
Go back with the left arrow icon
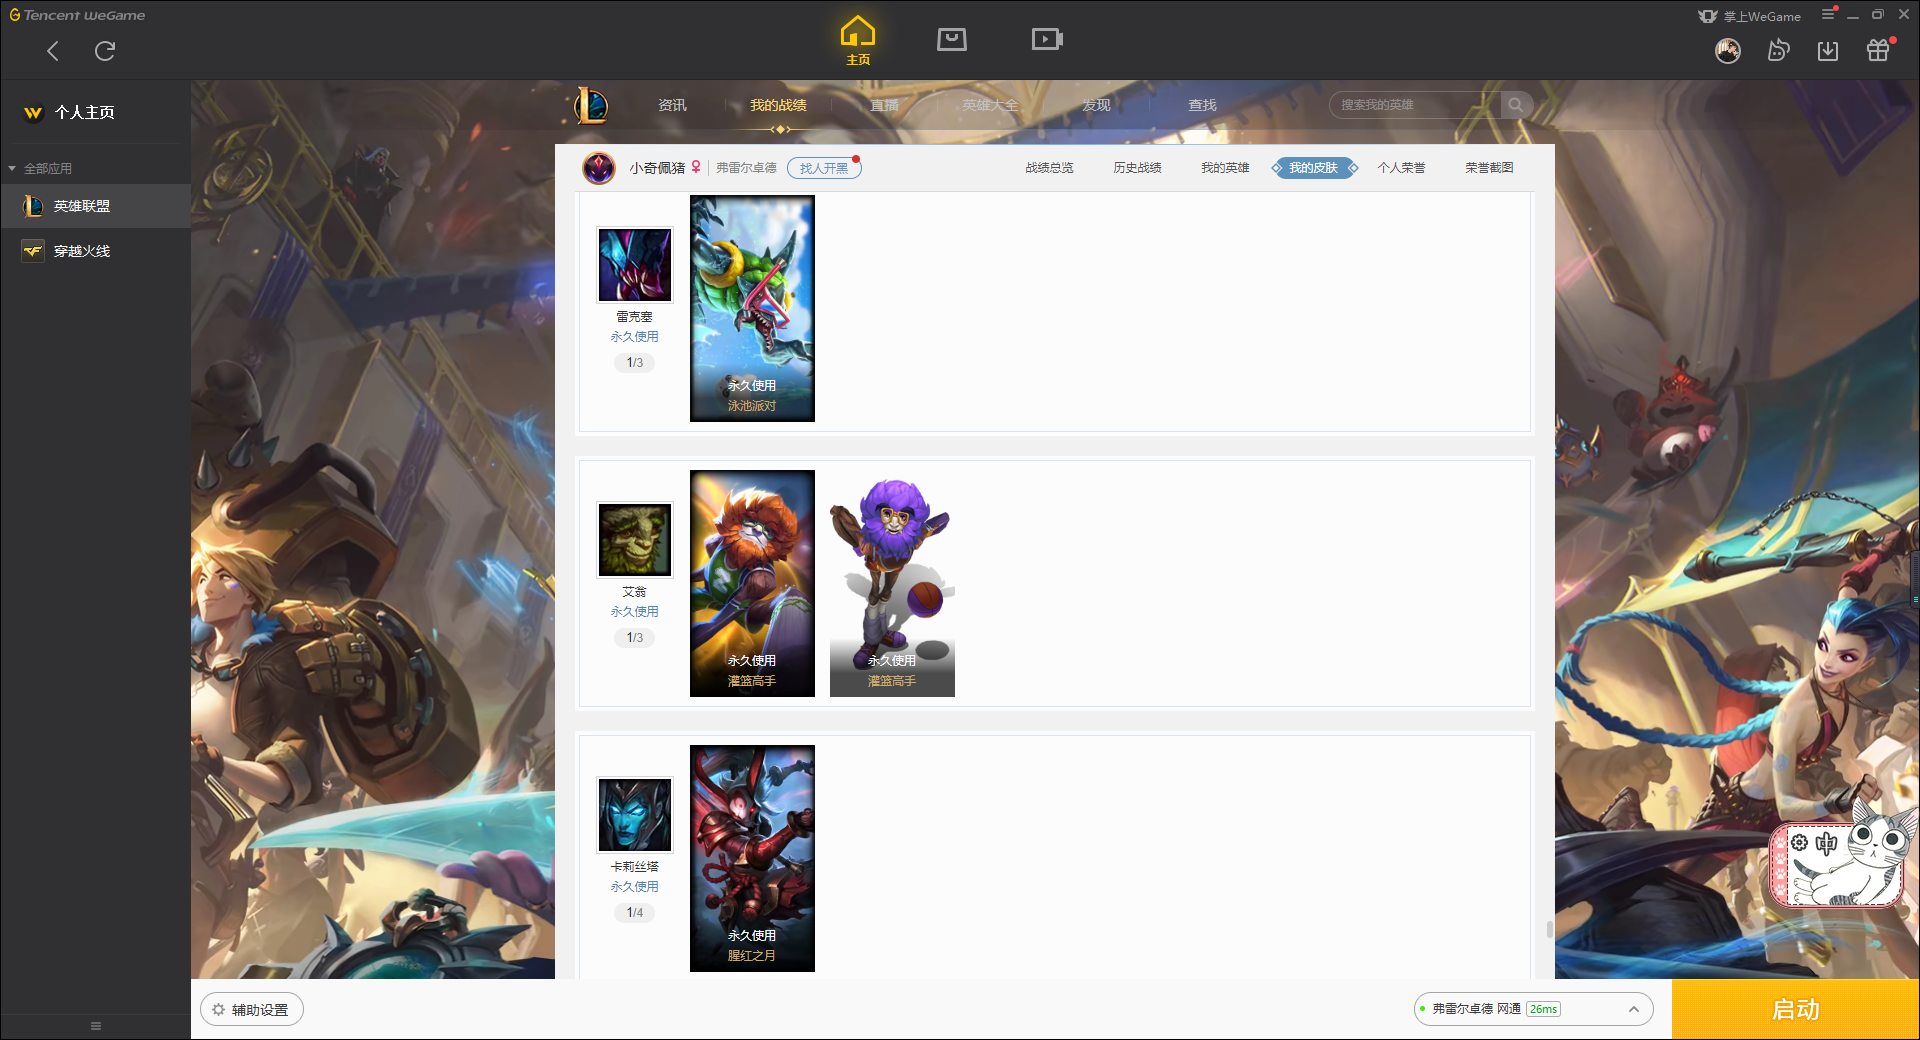coord(53,51)
